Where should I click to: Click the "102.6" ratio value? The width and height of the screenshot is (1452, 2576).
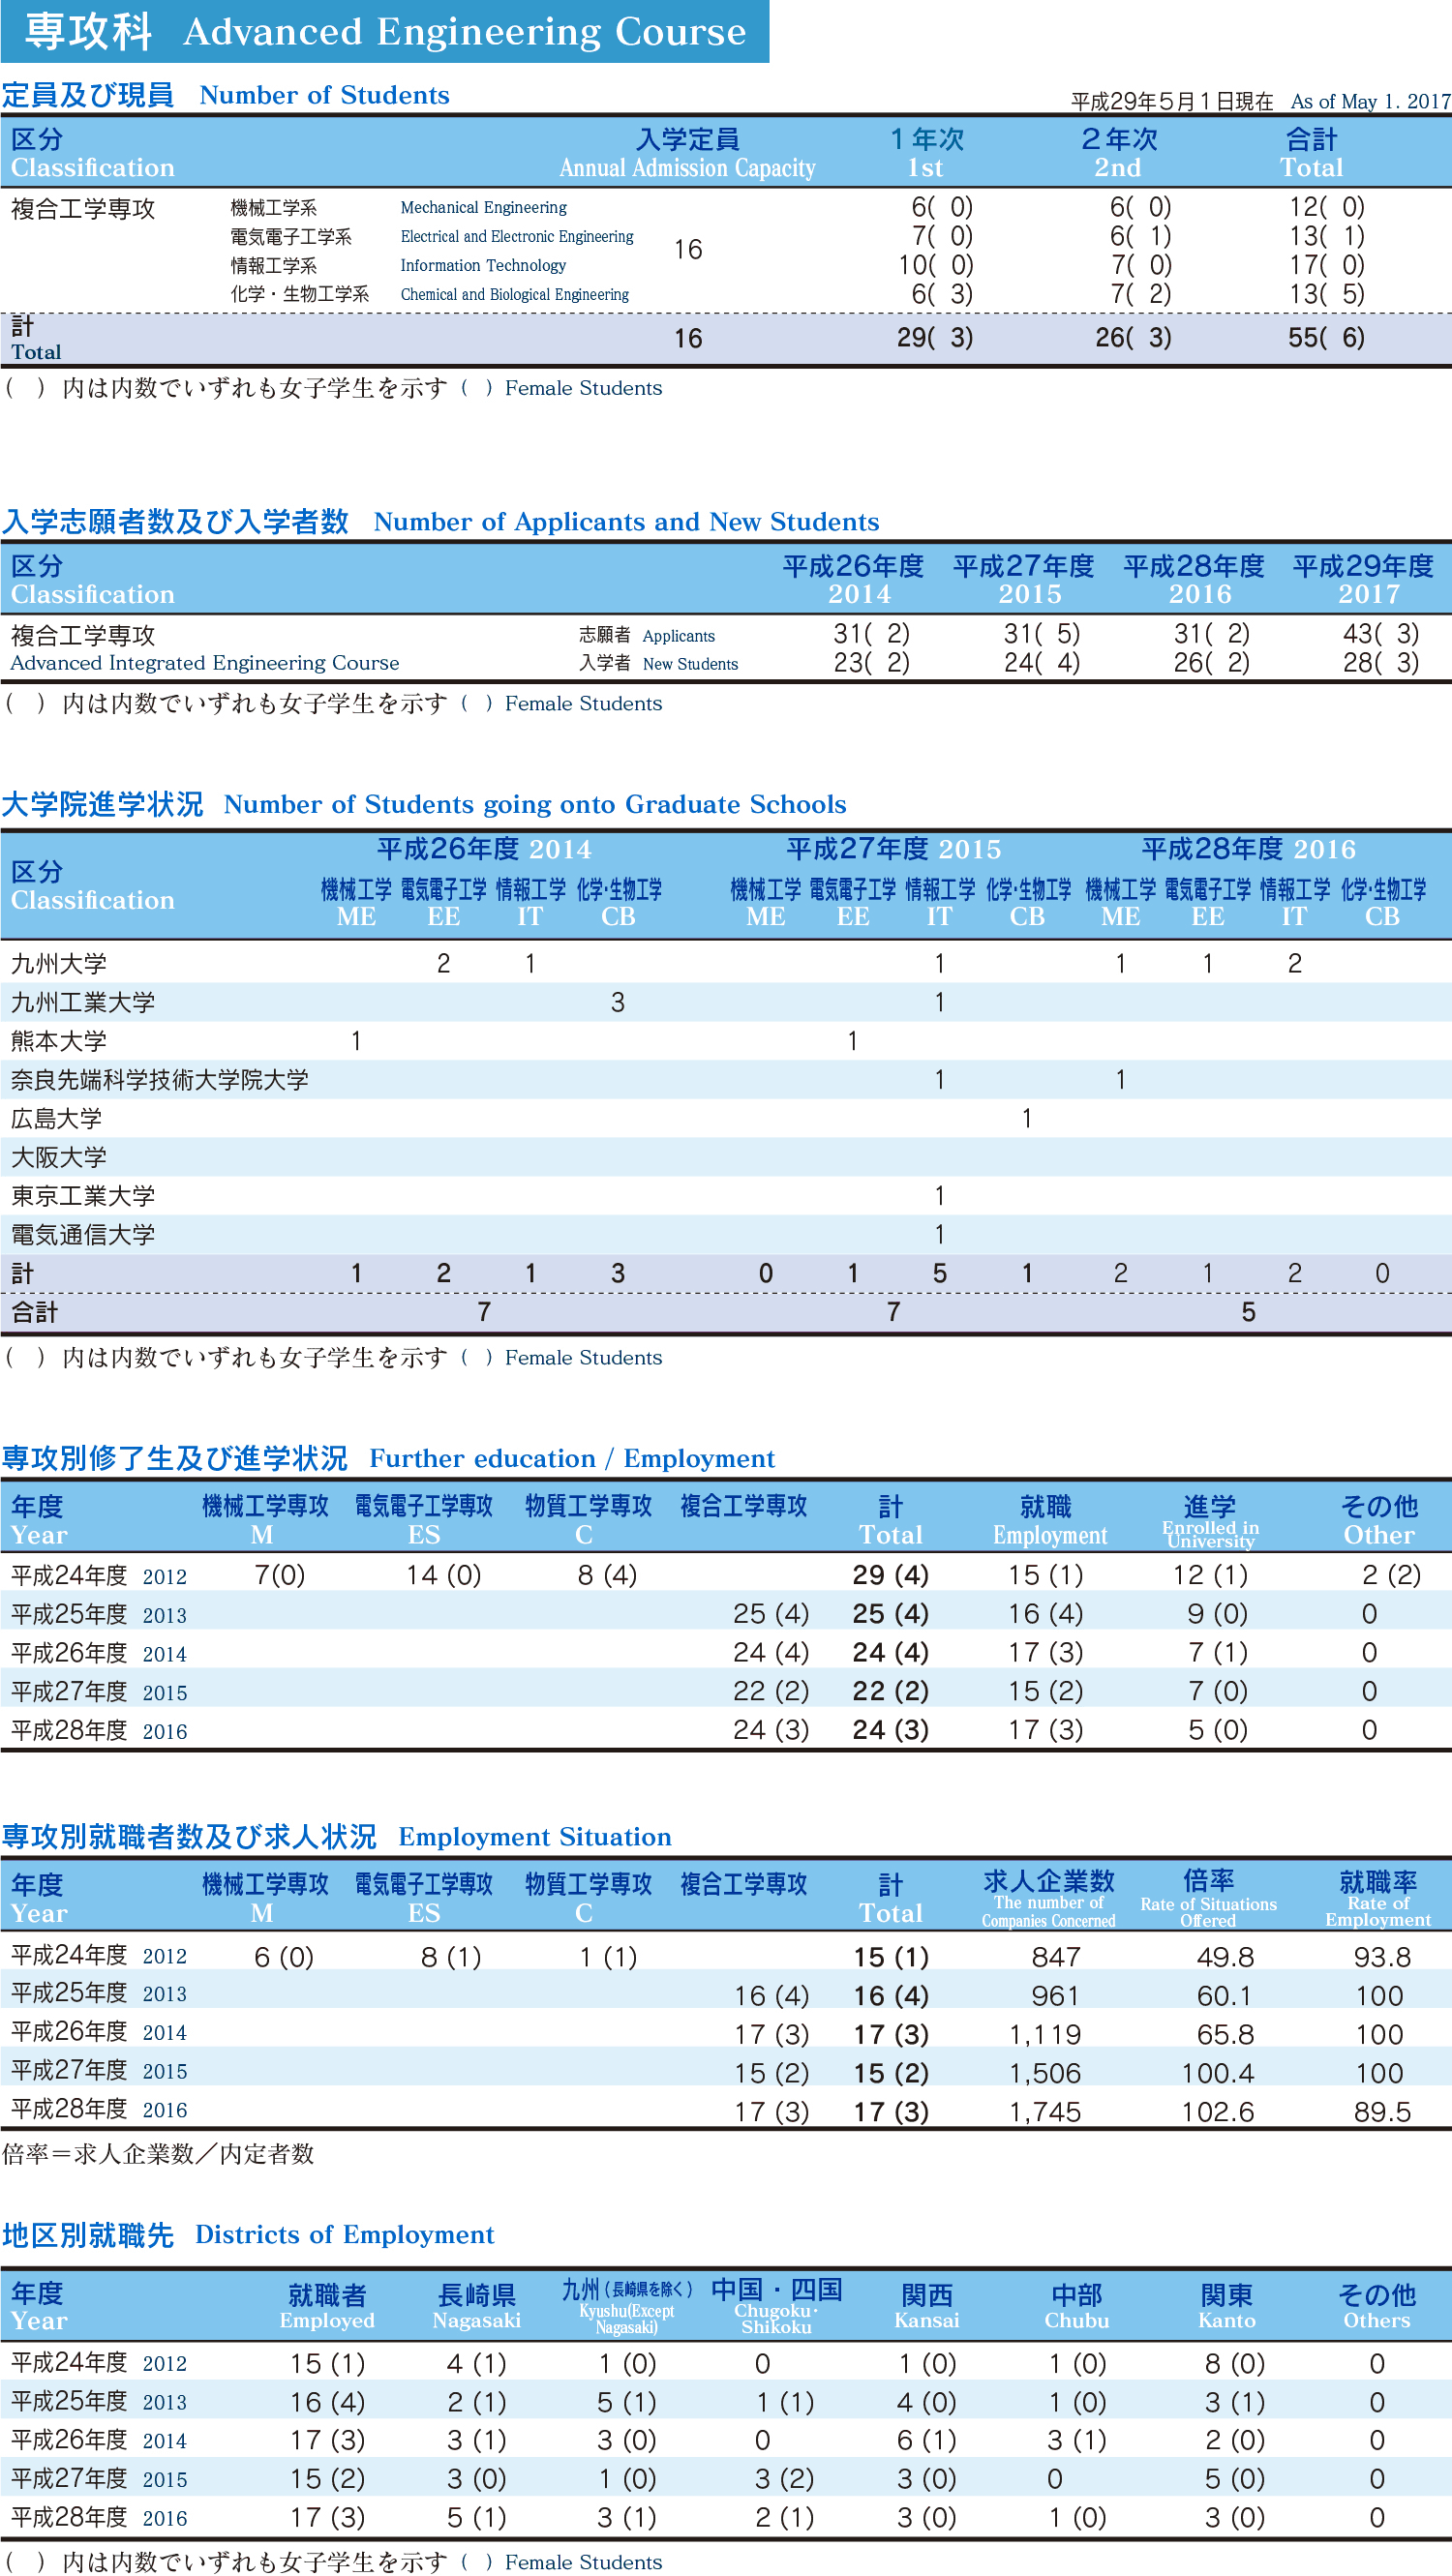click(x=1217, y=2112)
